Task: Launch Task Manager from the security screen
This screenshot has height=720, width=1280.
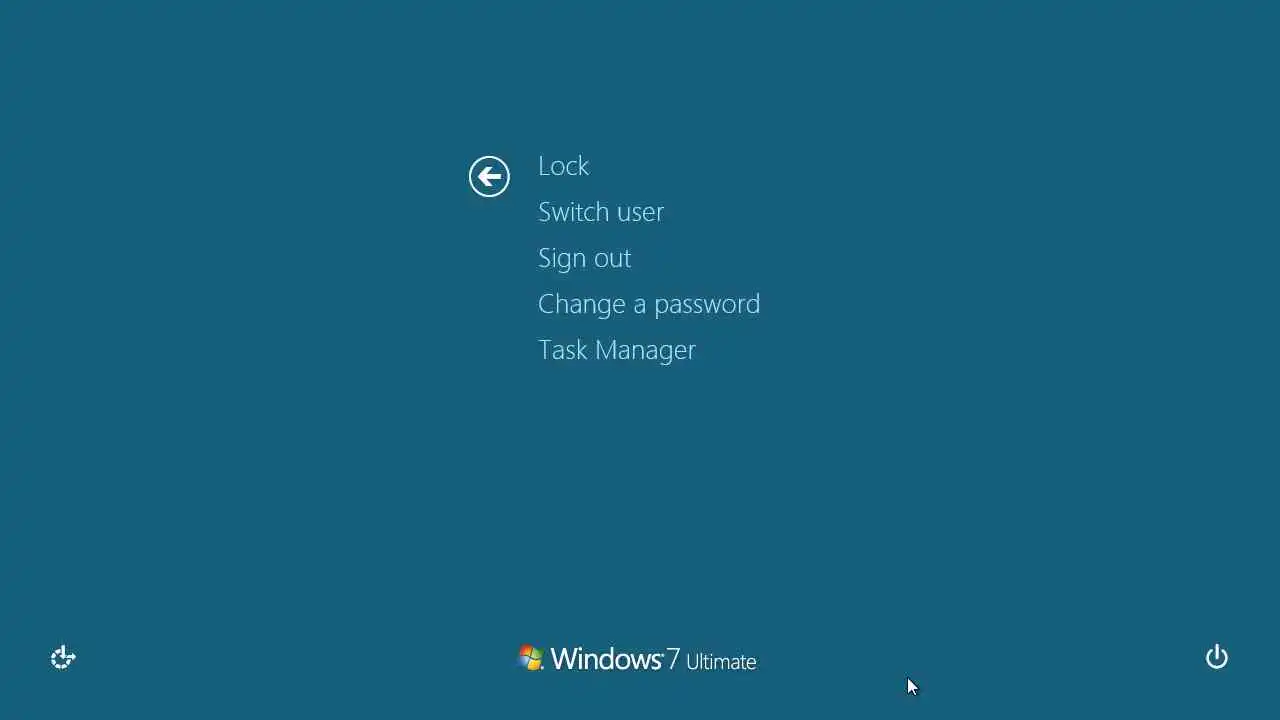Action: click(x=617, y=350)
